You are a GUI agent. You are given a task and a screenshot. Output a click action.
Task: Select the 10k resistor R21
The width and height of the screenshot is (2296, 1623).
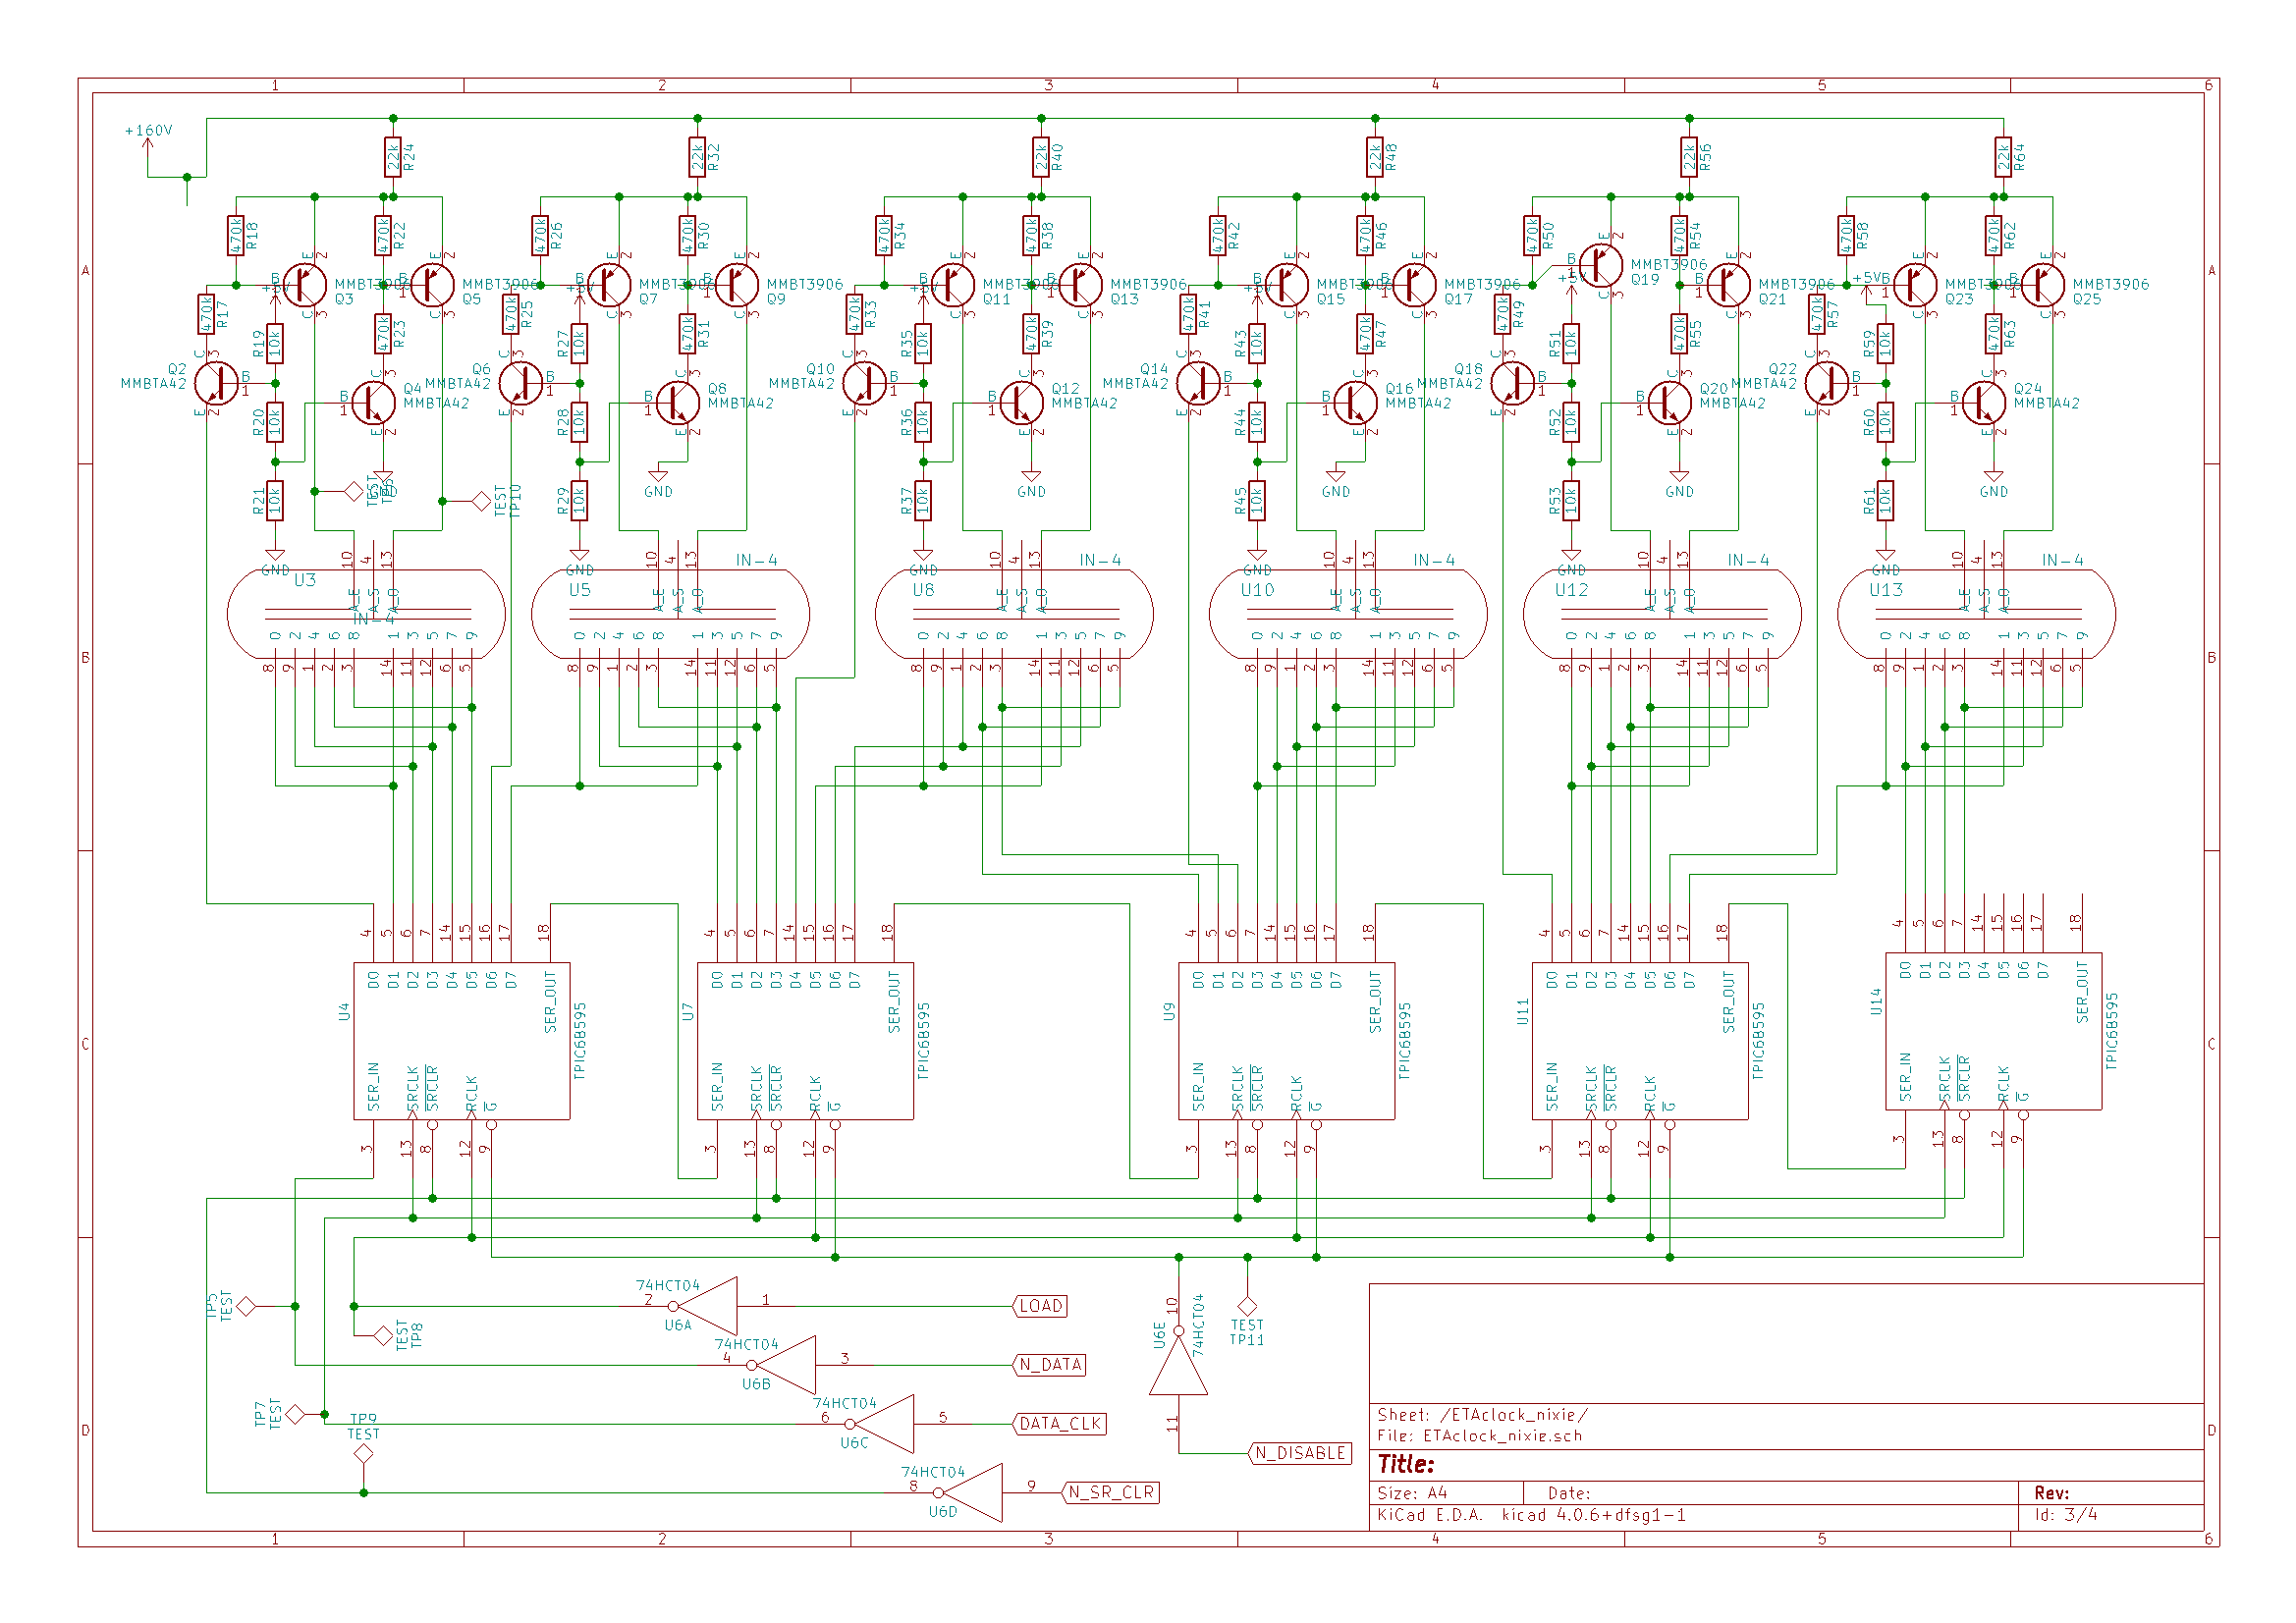(x=275, y=500)
